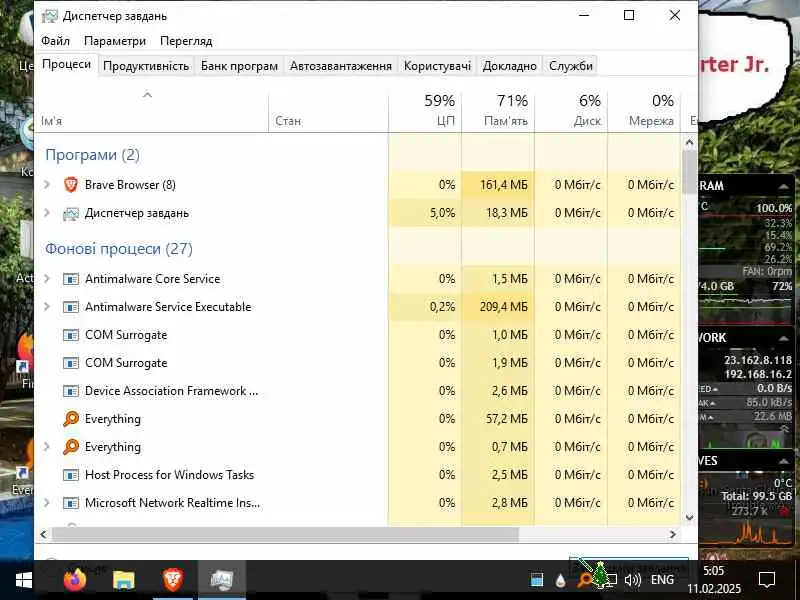Screen dimensions: 800x600
Task: Click the horizontal scrollbar thumb
Action: 285,534
